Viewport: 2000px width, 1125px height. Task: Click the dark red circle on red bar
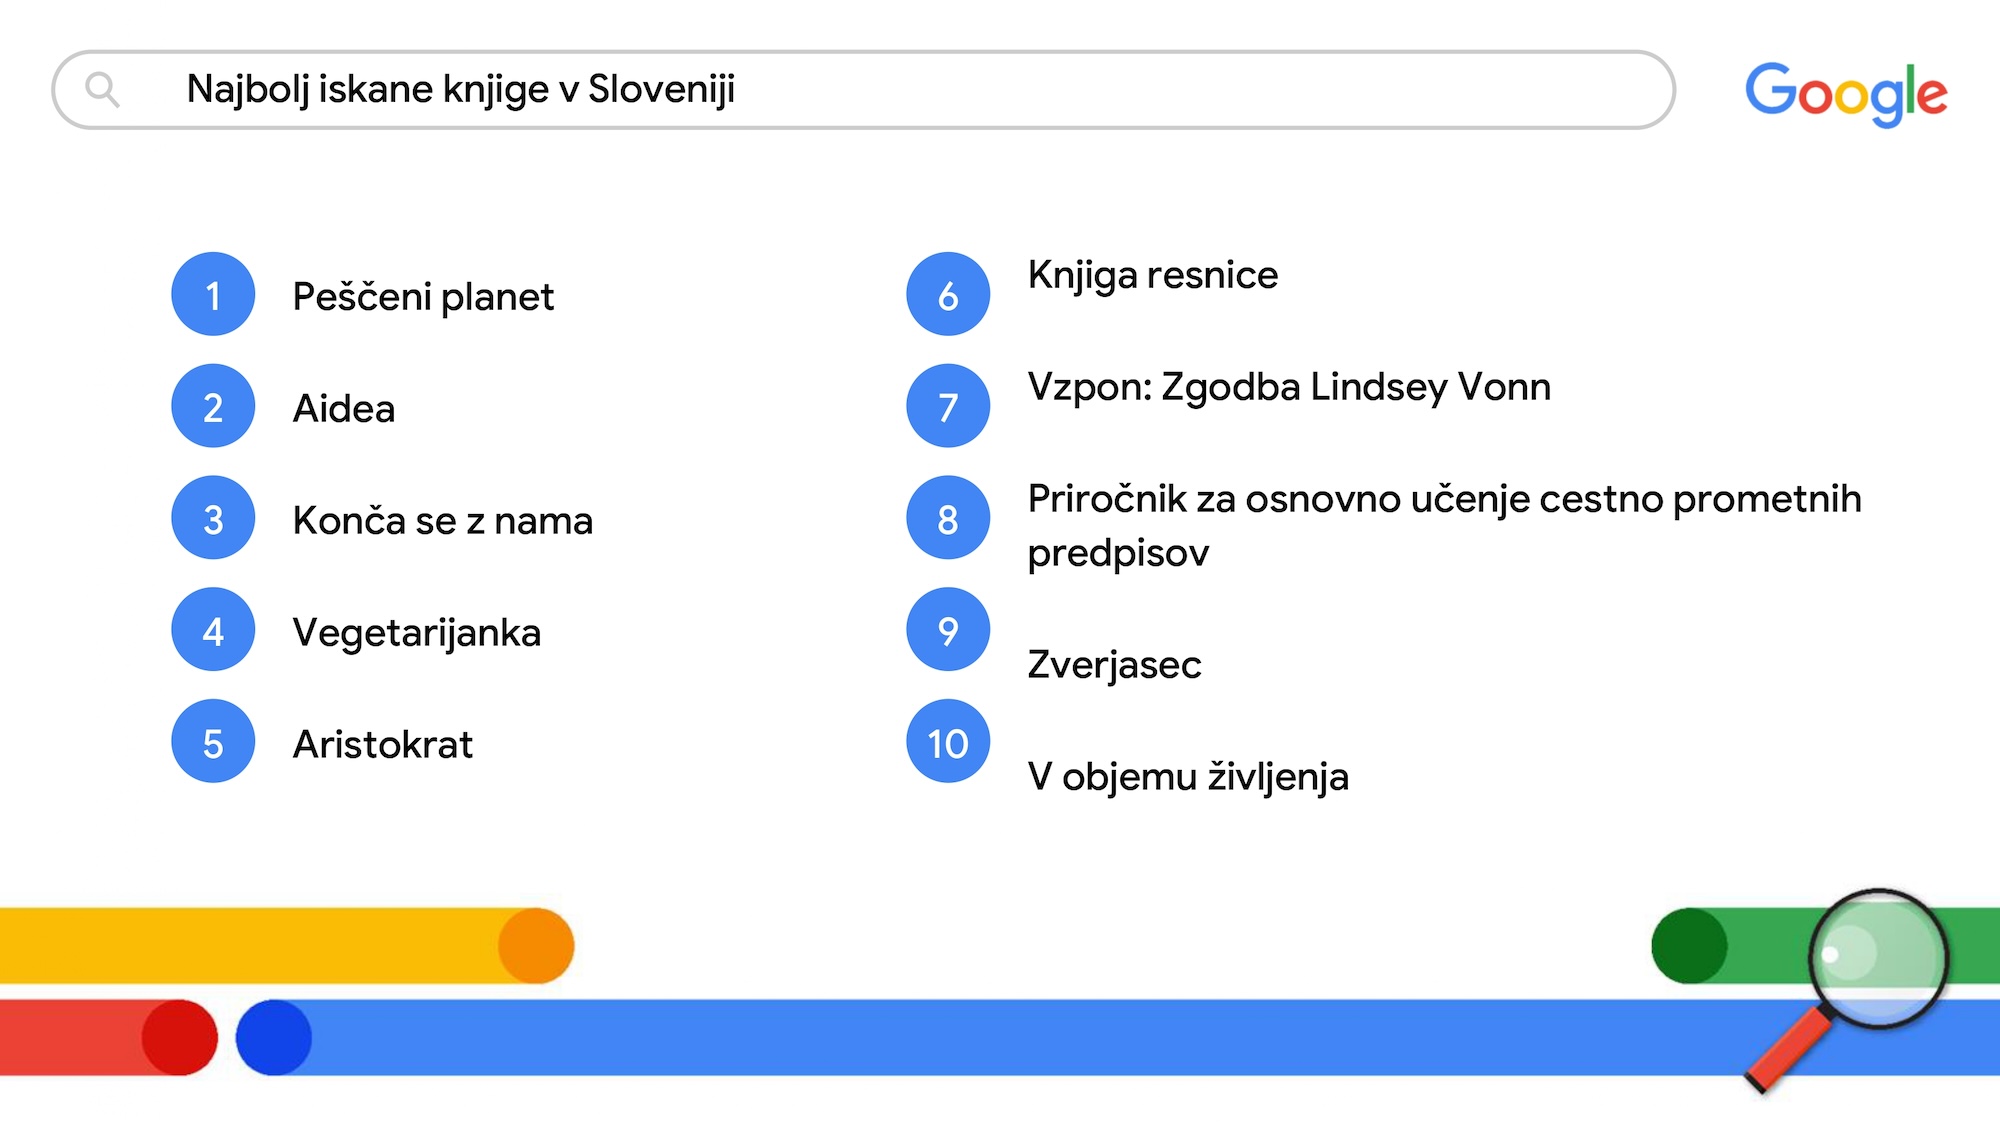[179, 1038]
